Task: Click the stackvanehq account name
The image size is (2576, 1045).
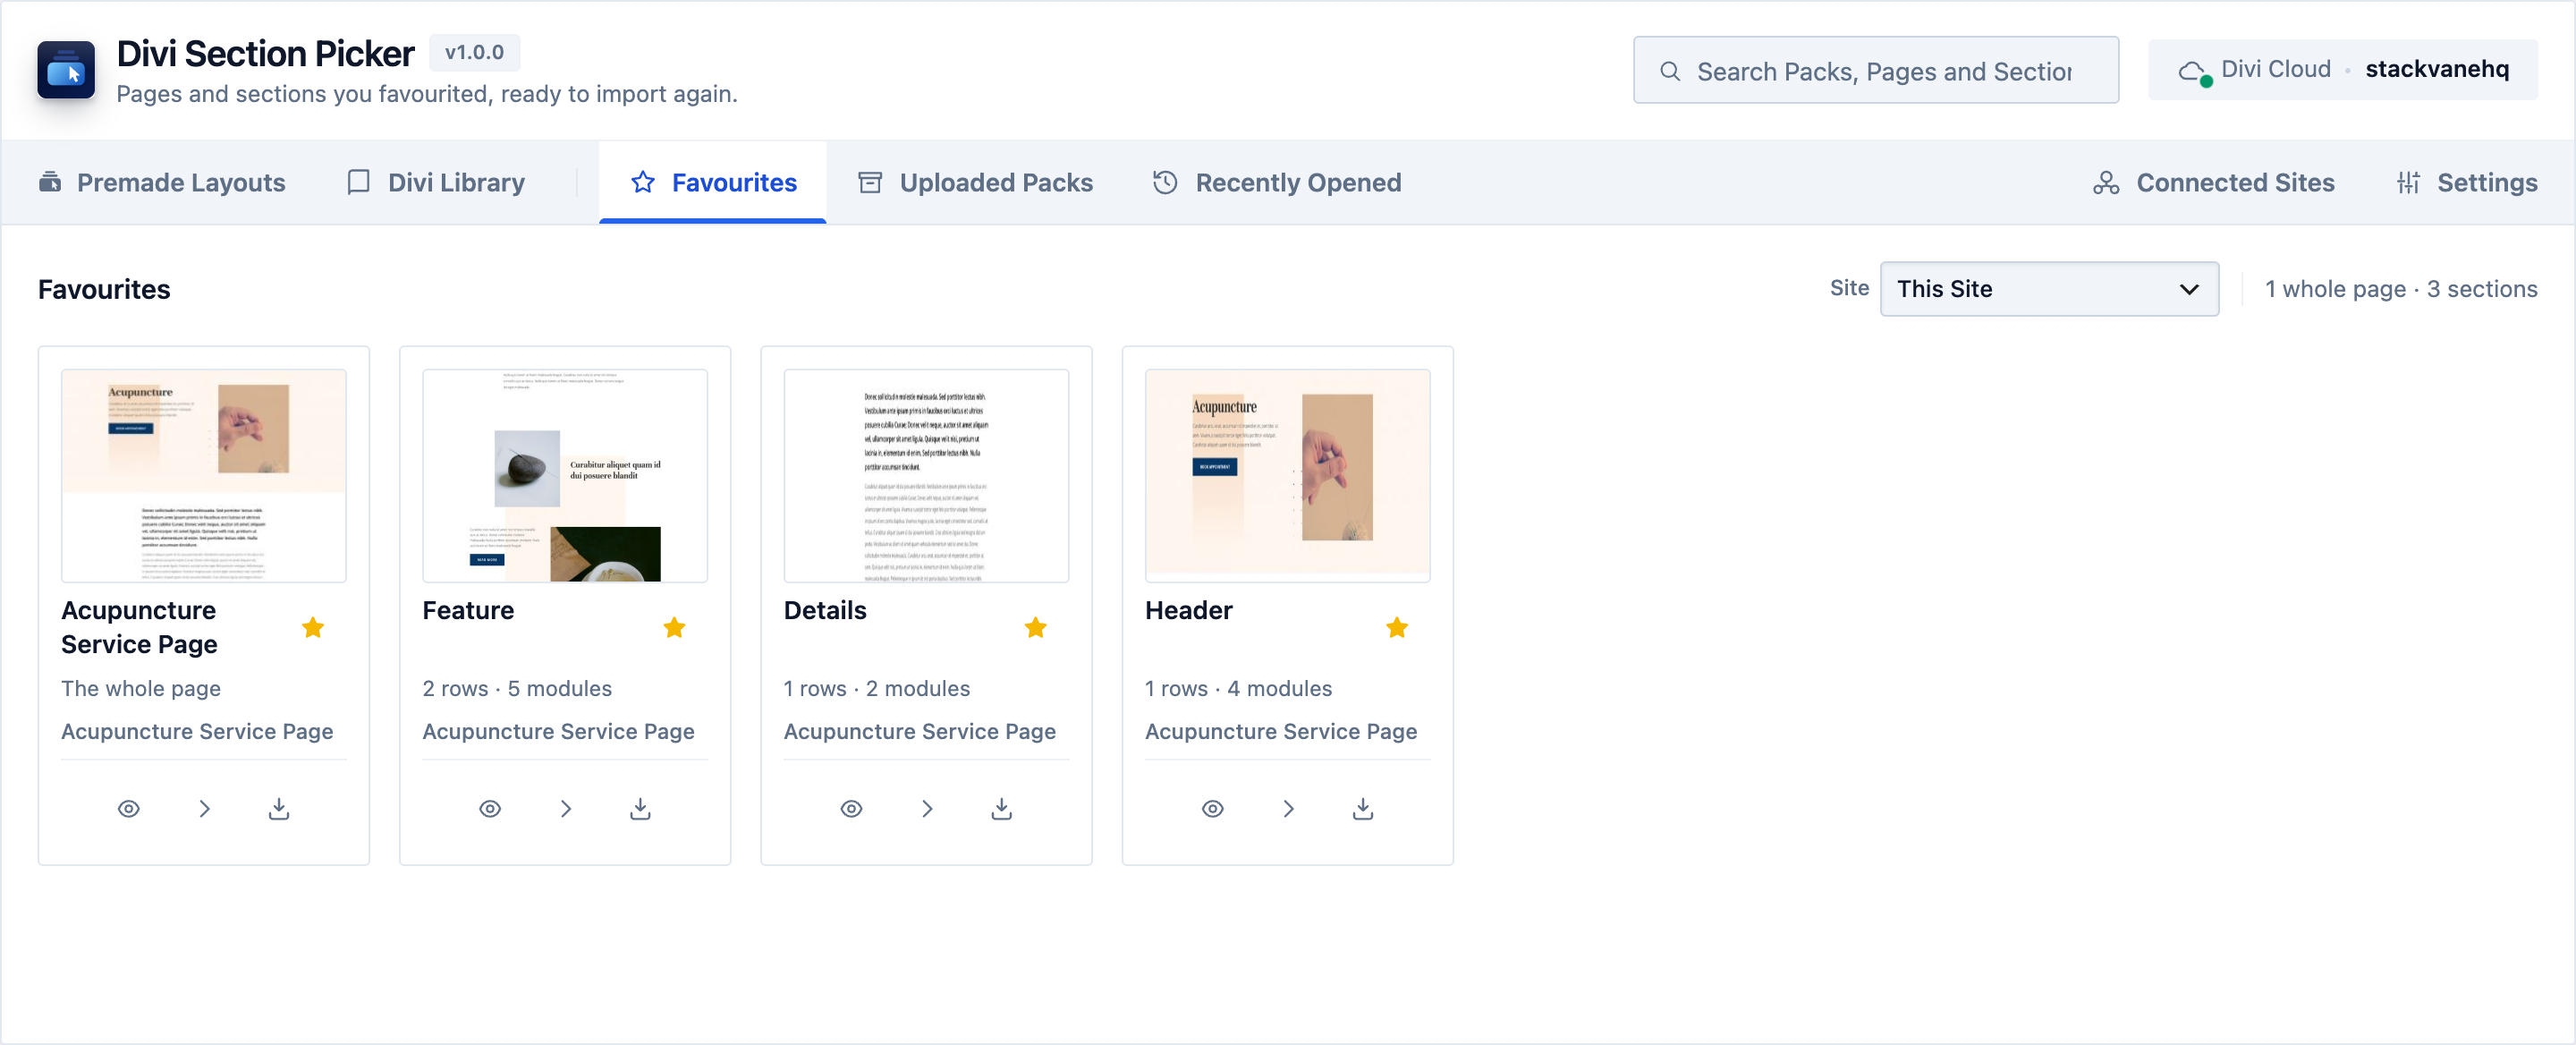Action: point(2436,69)
